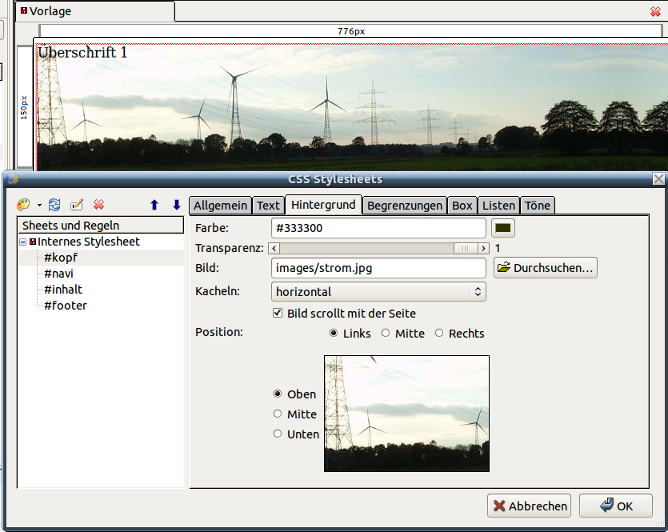668x532 pixels.
Task: Move rule up with blue arrow
Action: (x=154, y=205)
